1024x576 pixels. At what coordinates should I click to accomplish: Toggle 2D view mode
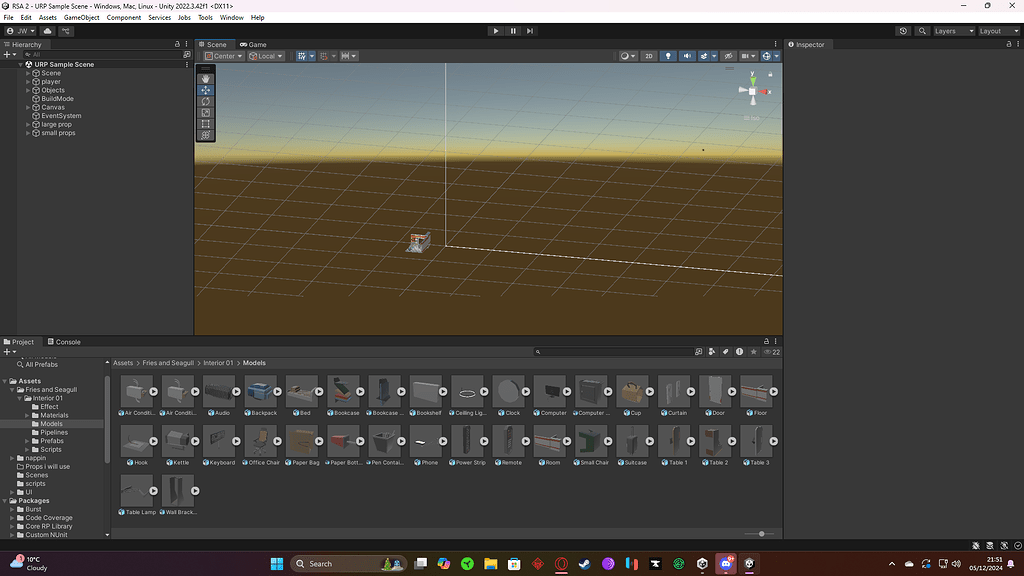(x=649, y=55)
